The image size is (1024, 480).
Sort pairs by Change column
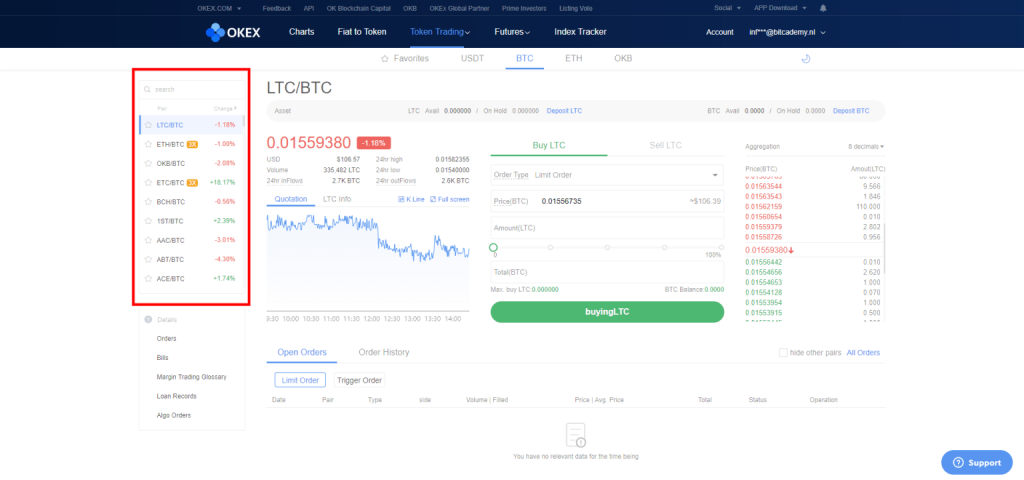[225, 108]
